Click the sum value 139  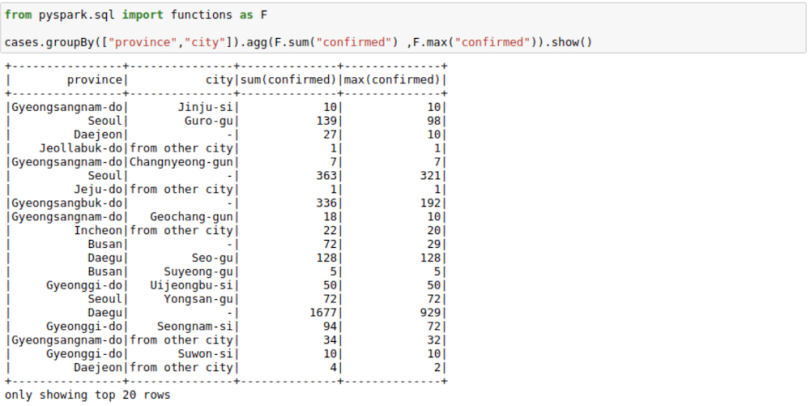click(x=326, y=121)
